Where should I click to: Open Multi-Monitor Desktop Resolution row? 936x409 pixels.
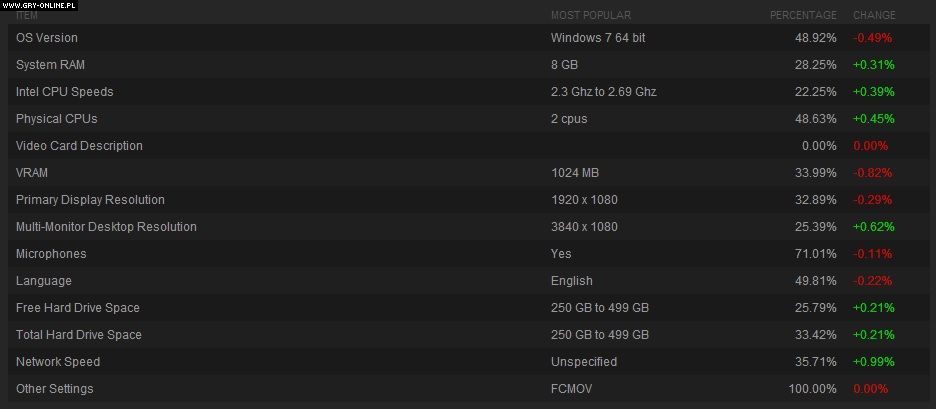coord(106,227)
